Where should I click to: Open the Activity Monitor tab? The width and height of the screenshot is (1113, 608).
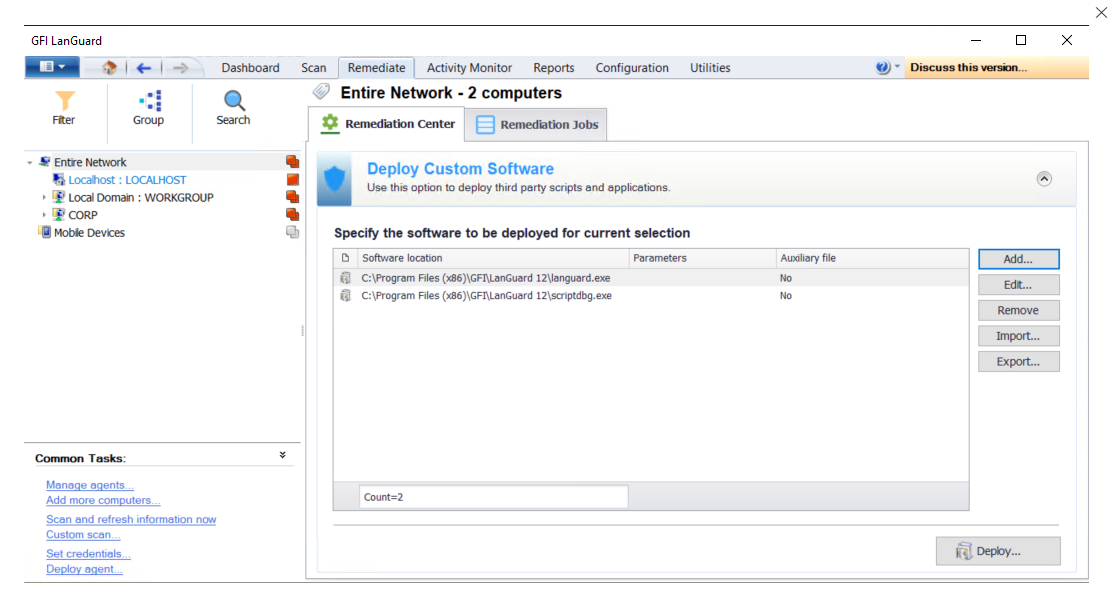(468, 67)
